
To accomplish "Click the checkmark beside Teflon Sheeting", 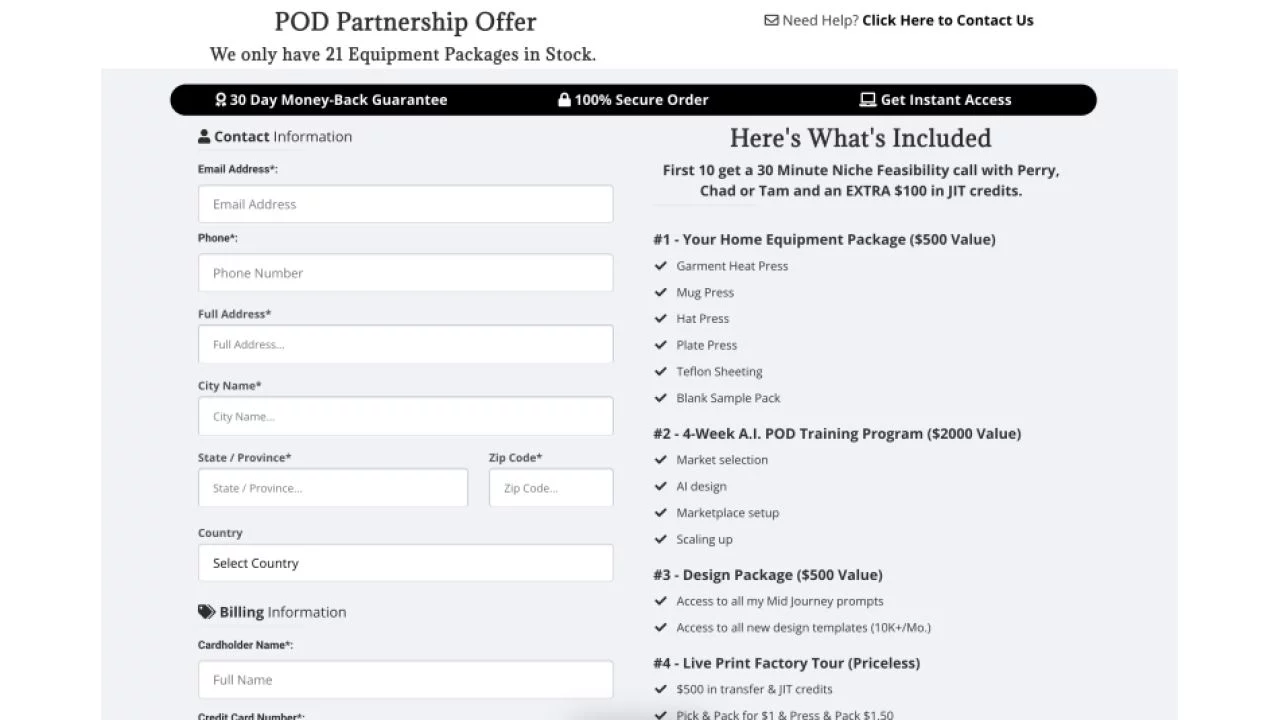I will 661,371.
